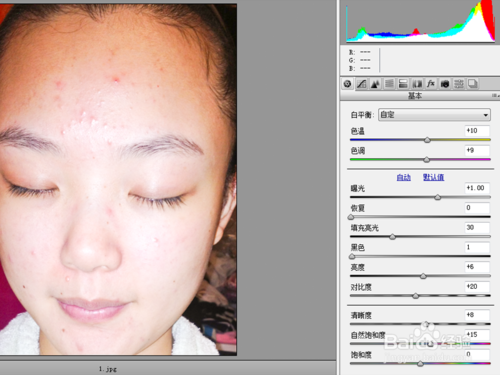This screenshot has width=500, height=375.
Task: Click the 亮度 brightness slider handle
Action: tap(423, 276)
